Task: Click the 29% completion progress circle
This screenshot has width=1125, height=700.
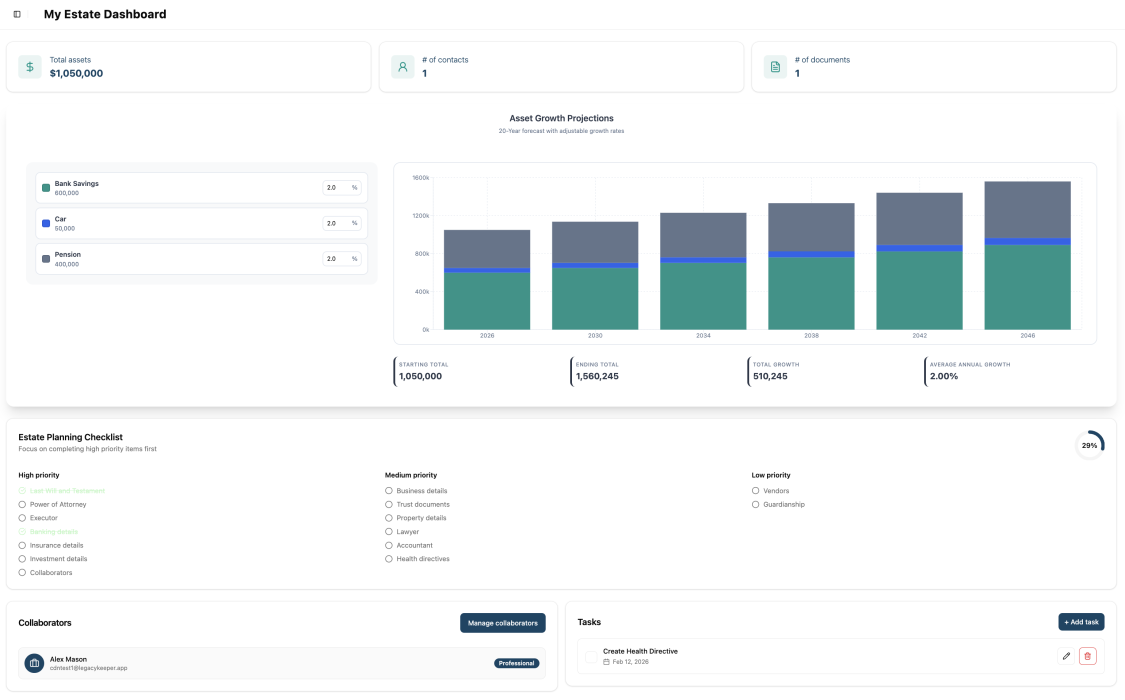Action: pyautogui.click(x=1090, y=444)
